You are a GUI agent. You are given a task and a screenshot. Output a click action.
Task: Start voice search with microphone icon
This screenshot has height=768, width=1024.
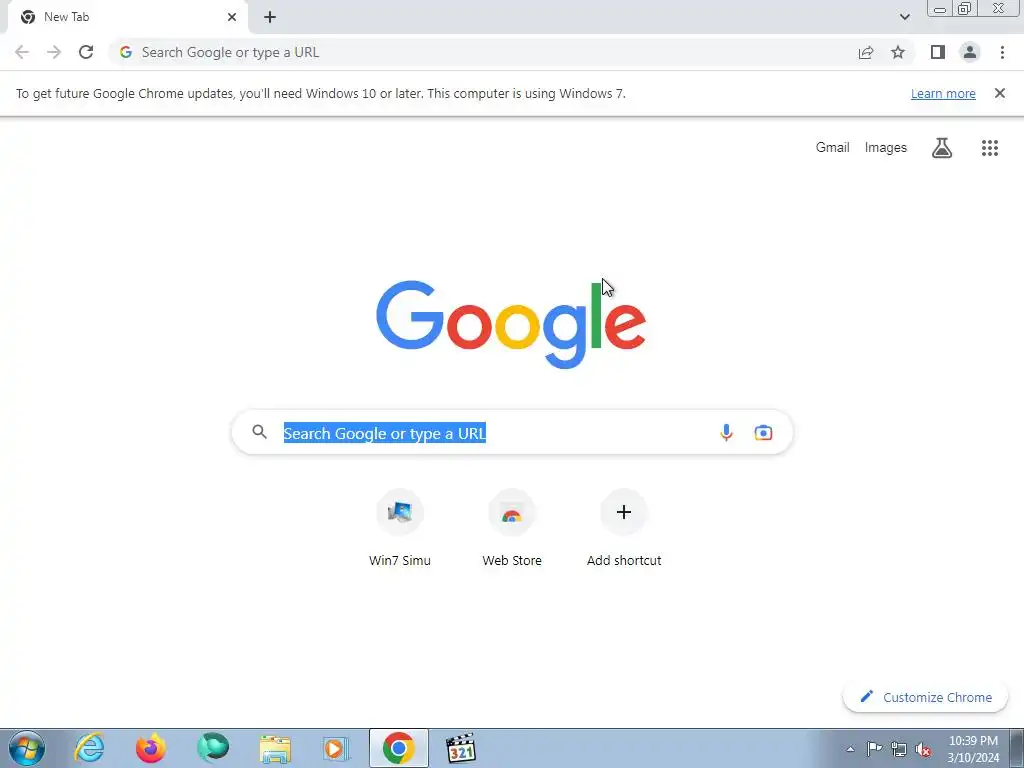click(x=726, y=432)
